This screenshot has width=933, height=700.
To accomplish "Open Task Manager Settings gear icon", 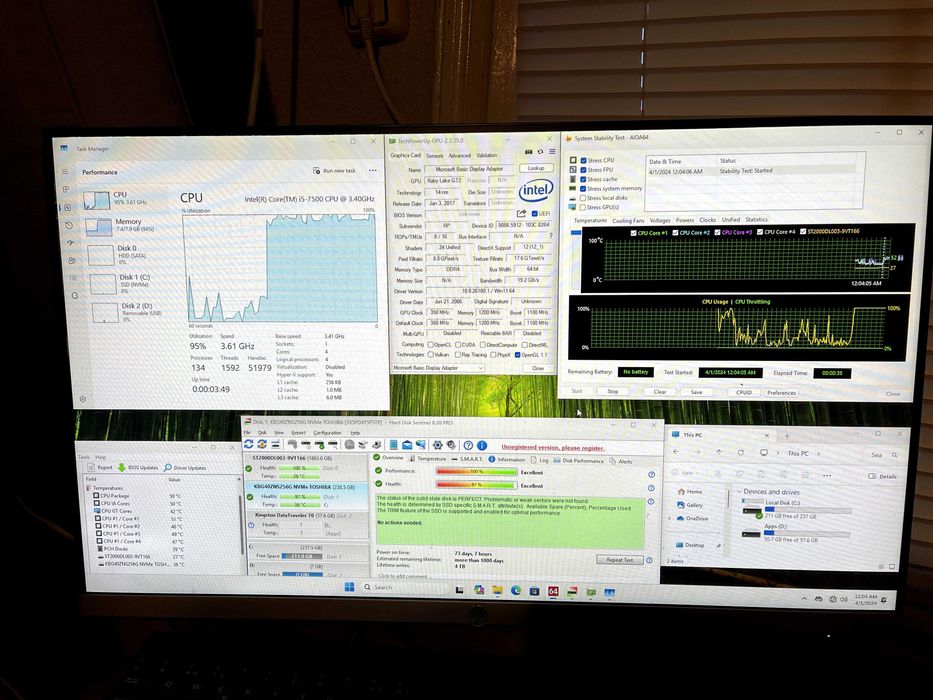I will tap(83, 399).
